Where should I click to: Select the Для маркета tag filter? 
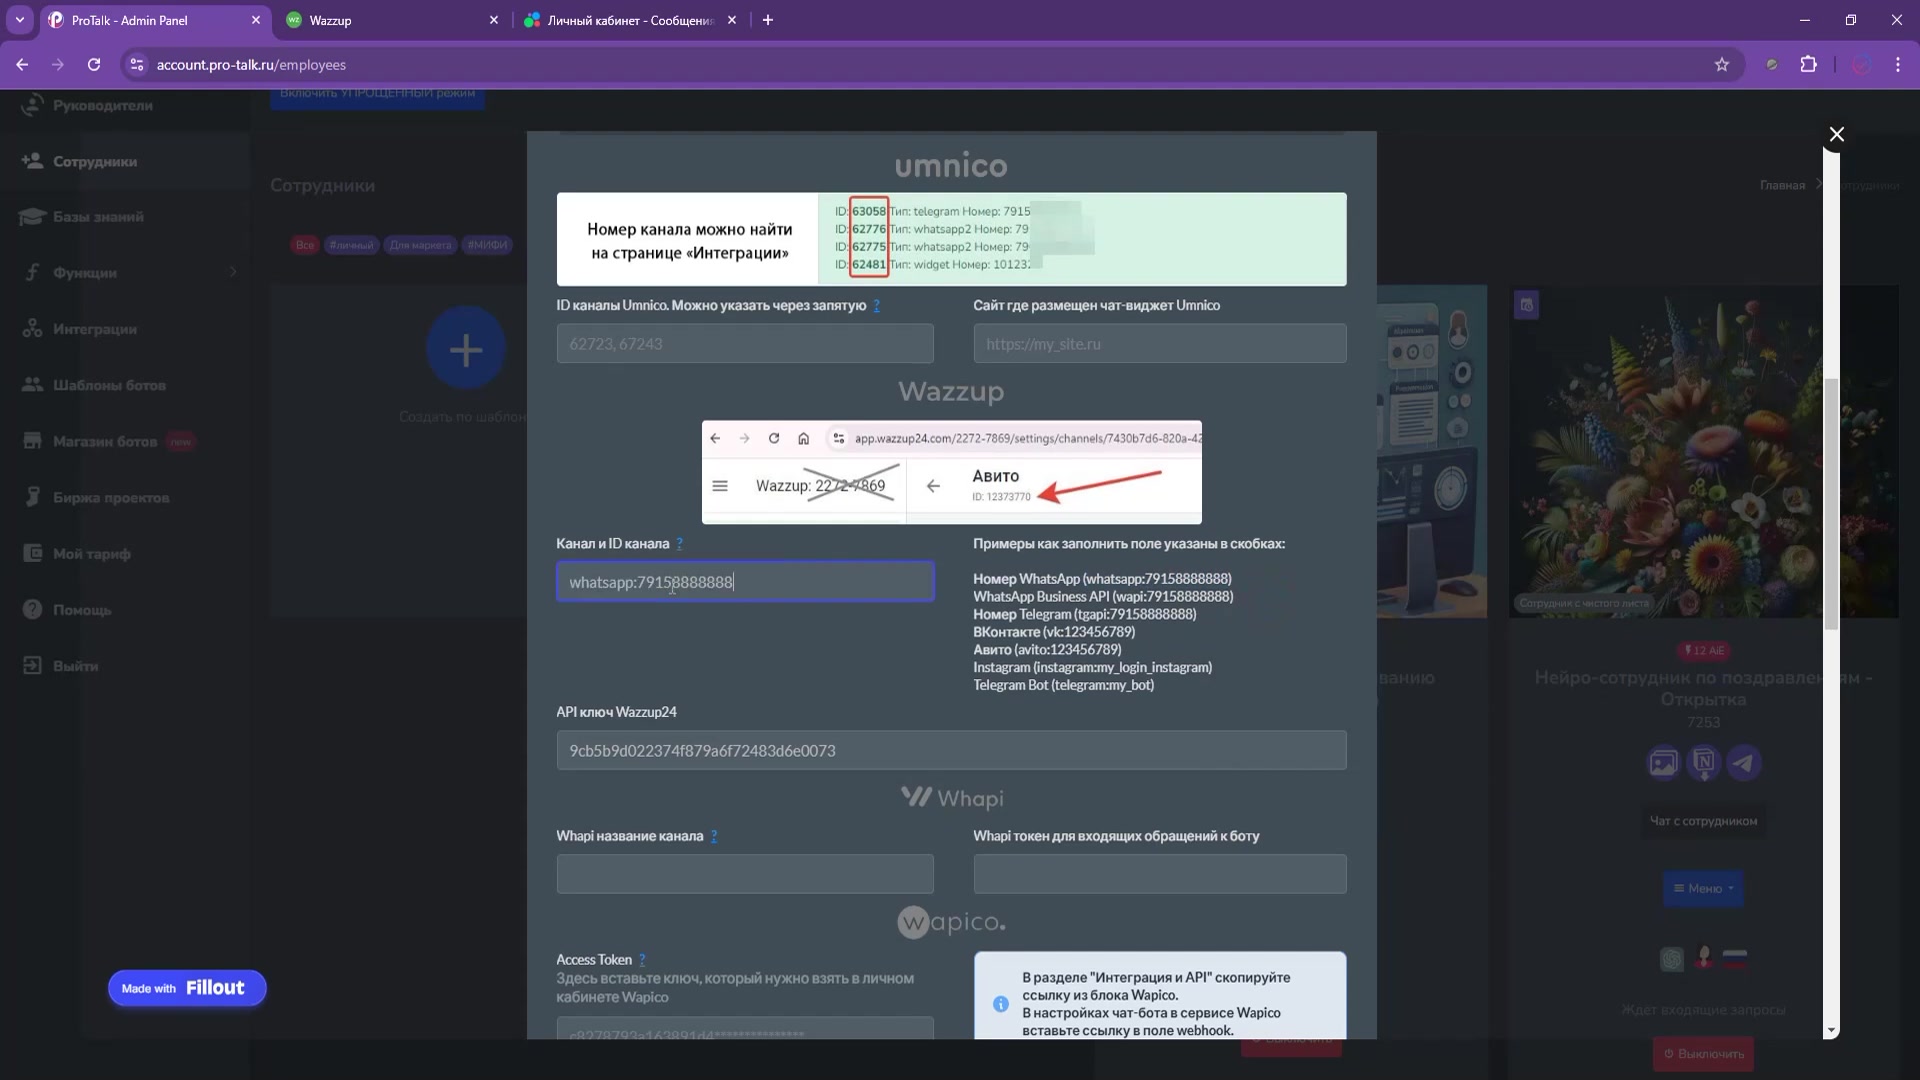click(x=421, y=245)
